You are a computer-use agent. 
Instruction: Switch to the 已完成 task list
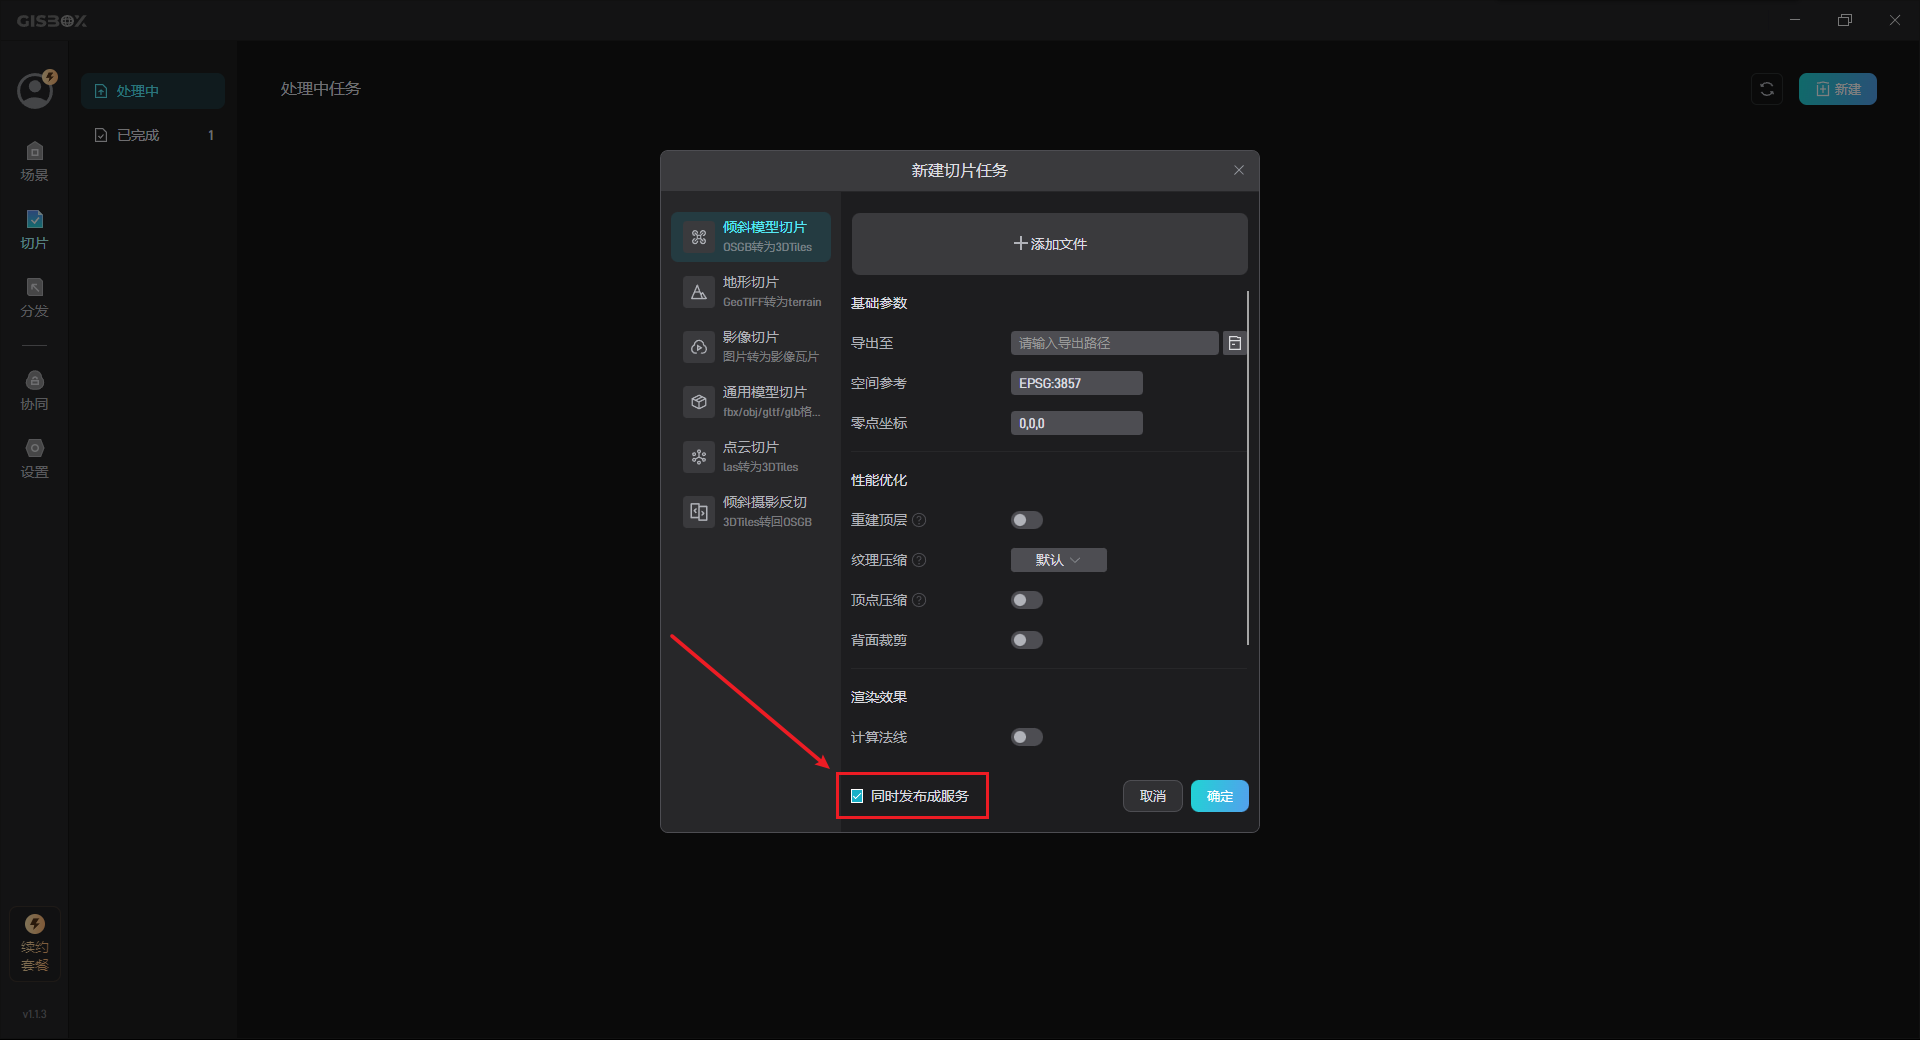[153, 135]
